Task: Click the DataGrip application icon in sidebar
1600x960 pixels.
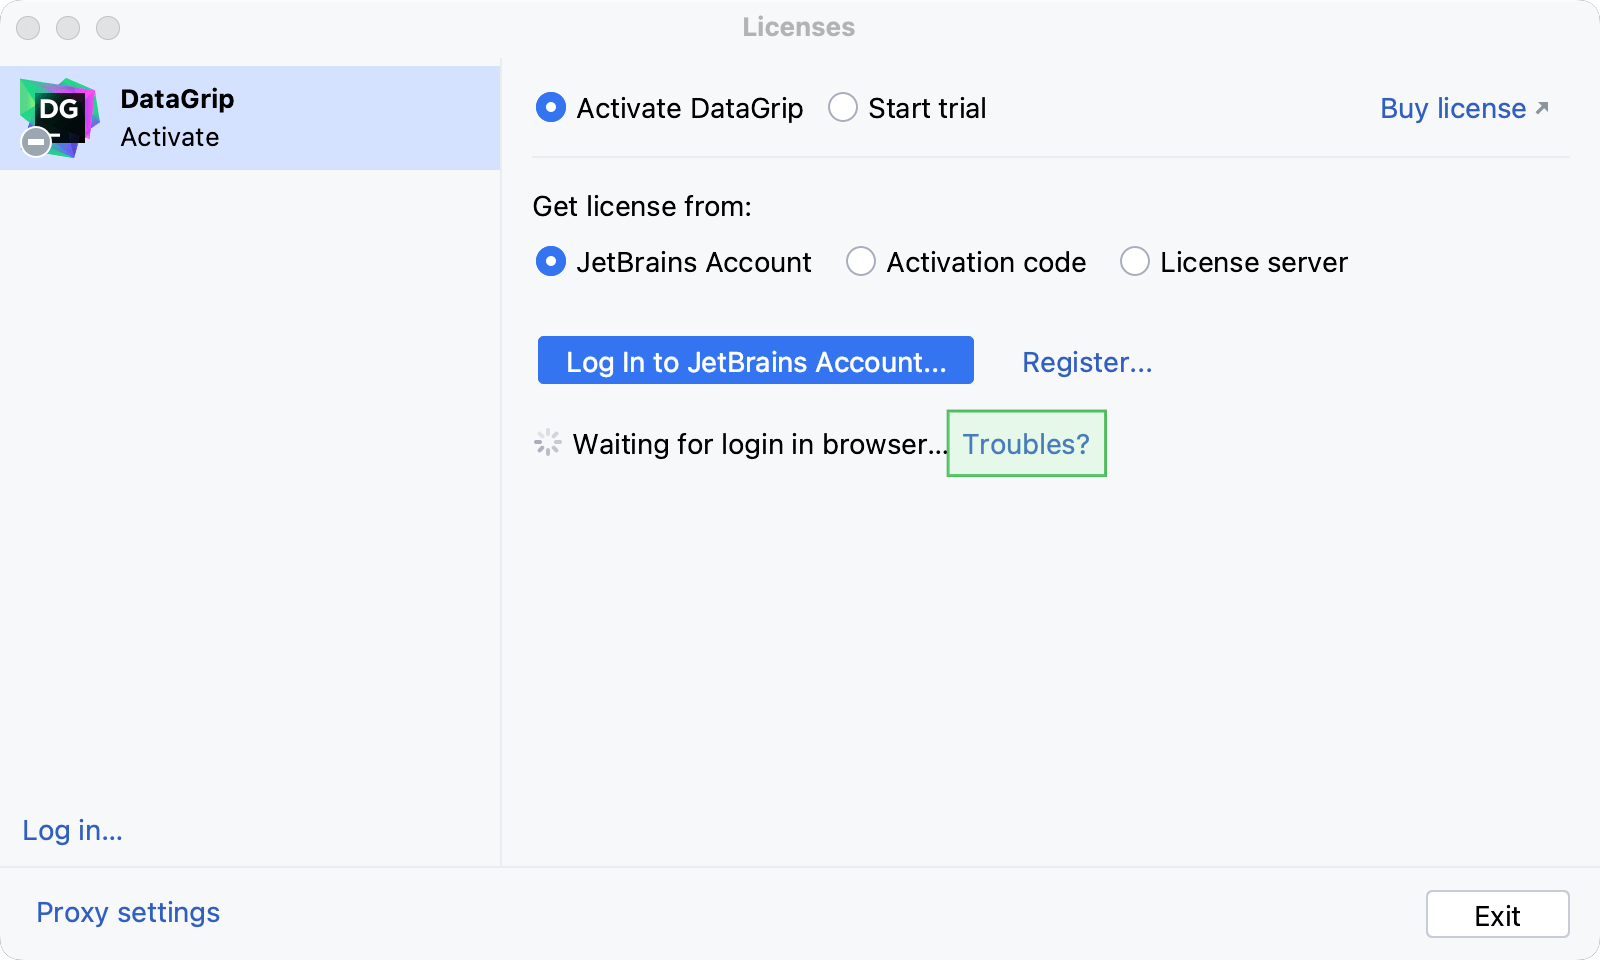Action: coord(58,116)
